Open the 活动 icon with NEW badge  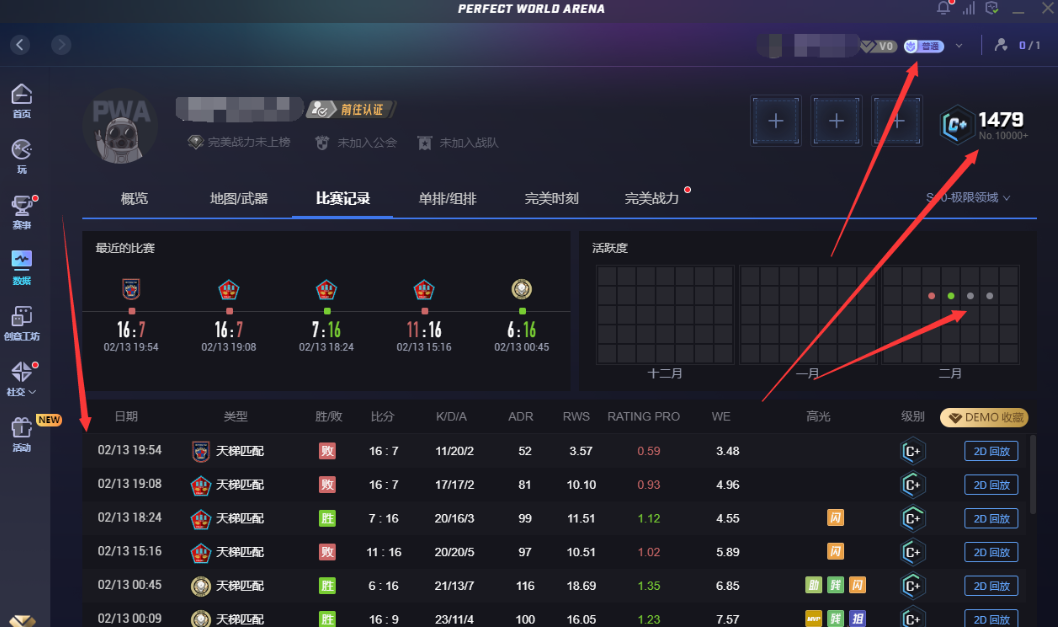[x=20, y=428]
